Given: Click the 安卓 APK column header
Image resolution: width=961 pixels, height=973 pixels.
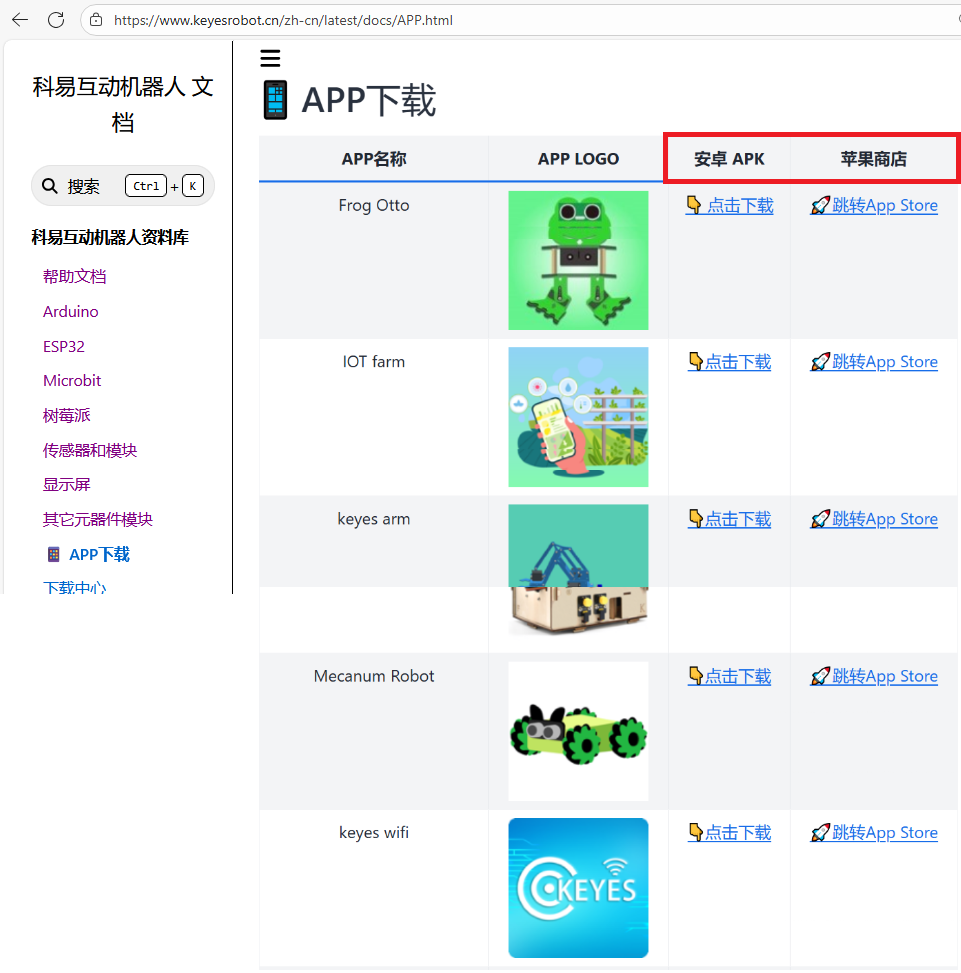Looking at the screenshot, I should (730, 159).
